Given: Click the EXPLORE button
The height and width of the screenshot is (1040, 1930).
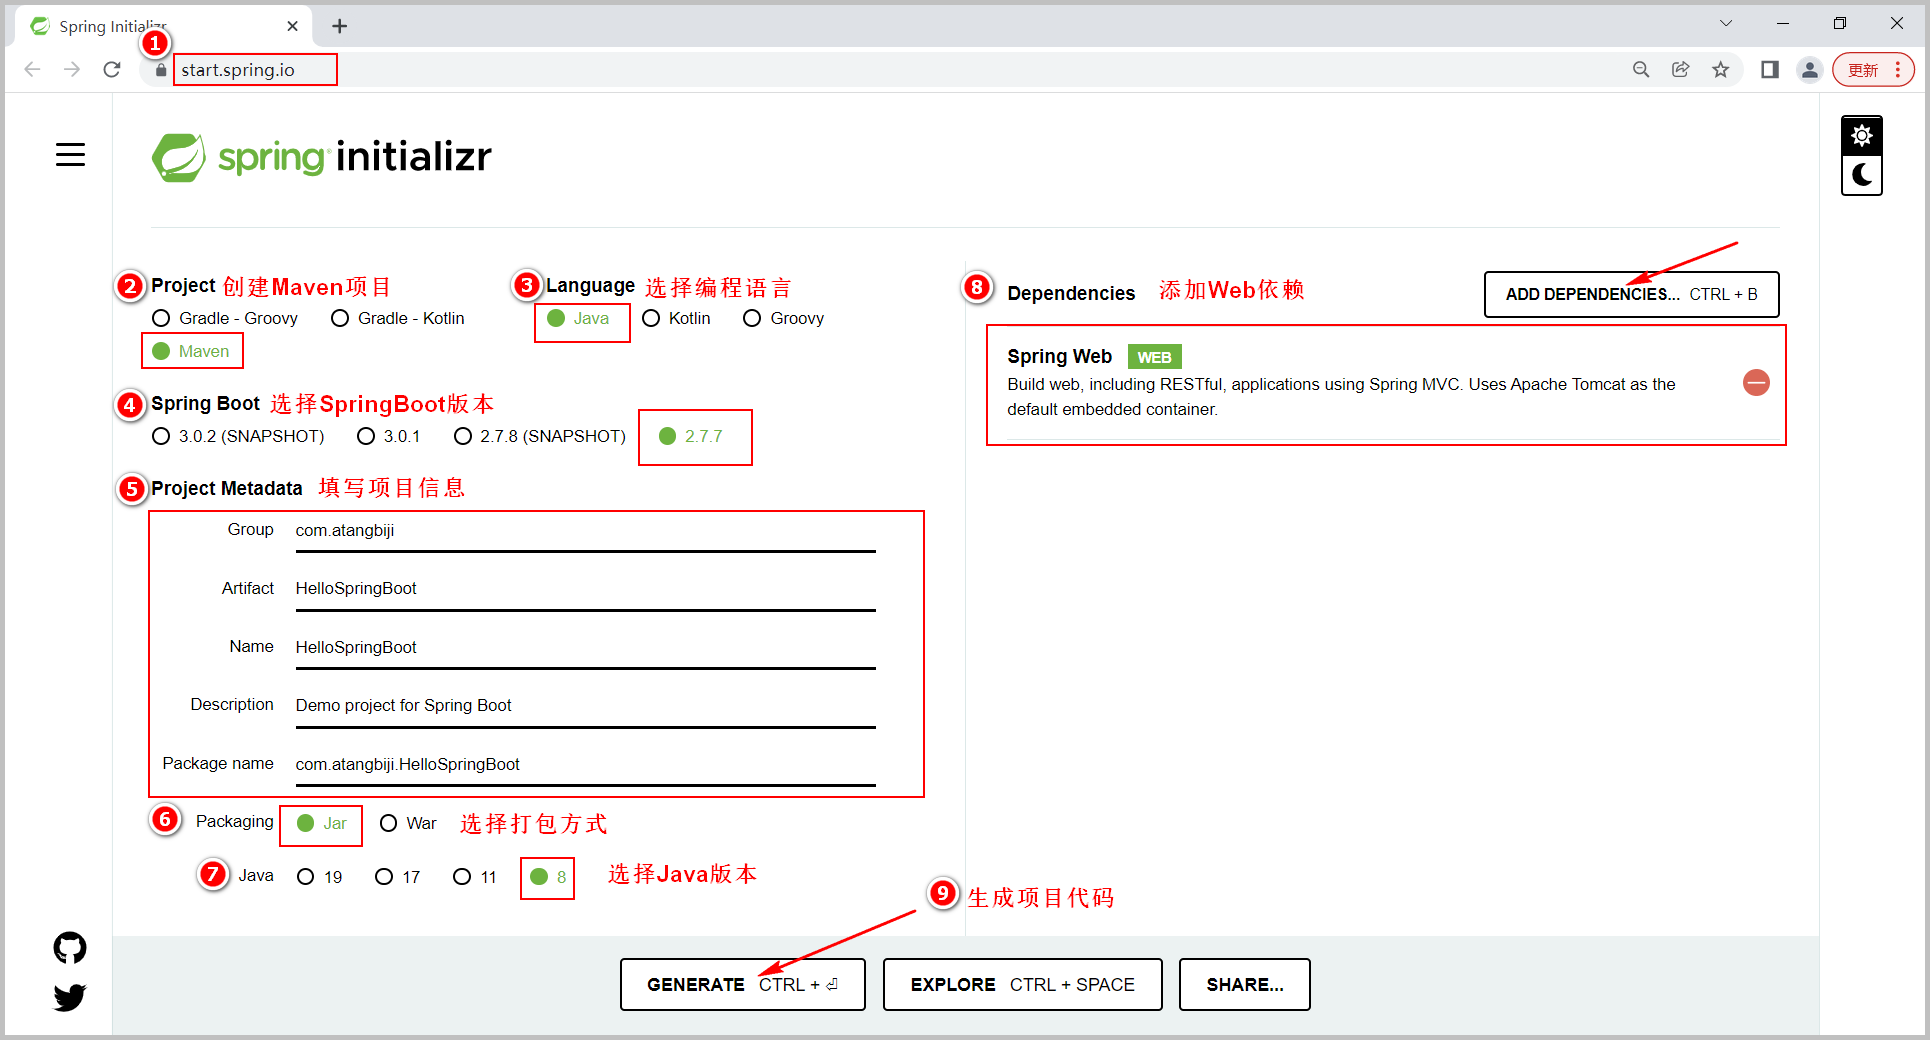Looking at the screenshot, I should (x=1023, y=985).
